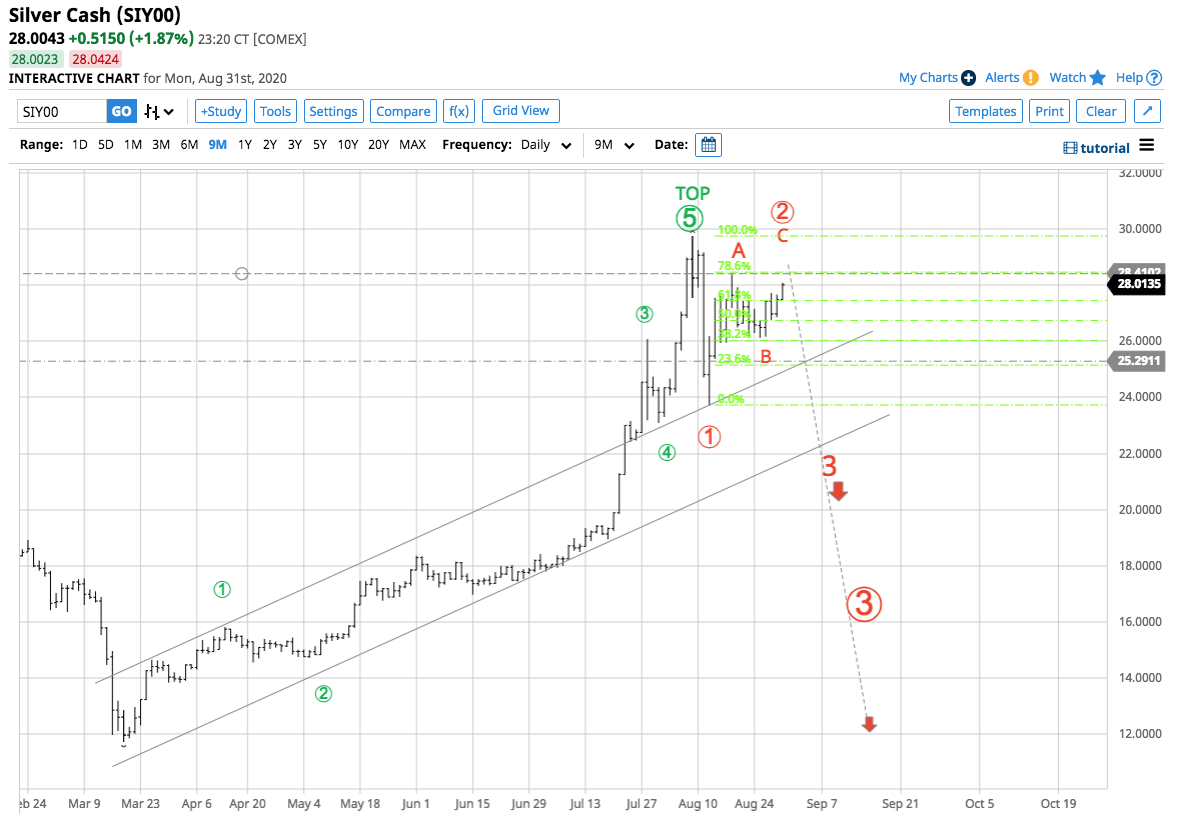Select the 1Y range option
The image size is (1192, 840).
pyautogui.click(x=244, y=144)
